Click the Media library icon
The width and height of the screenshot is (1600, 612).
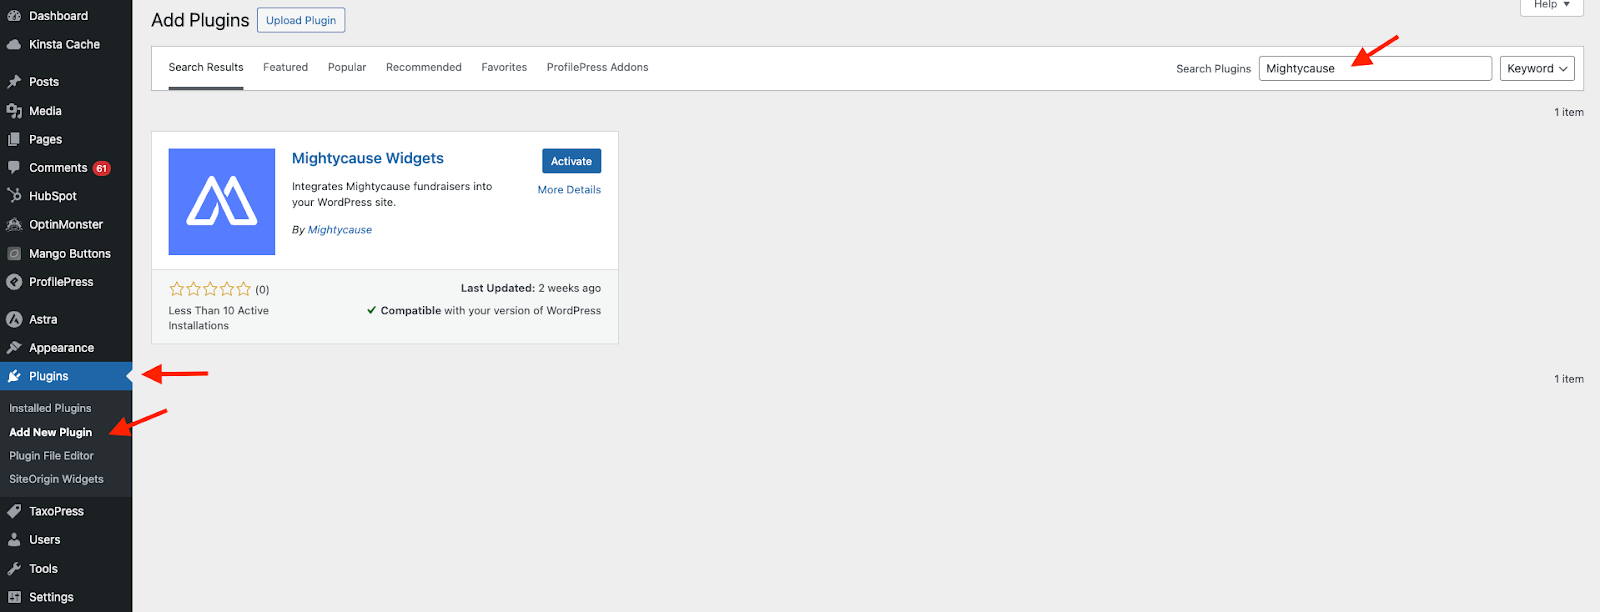click(14, 111)
